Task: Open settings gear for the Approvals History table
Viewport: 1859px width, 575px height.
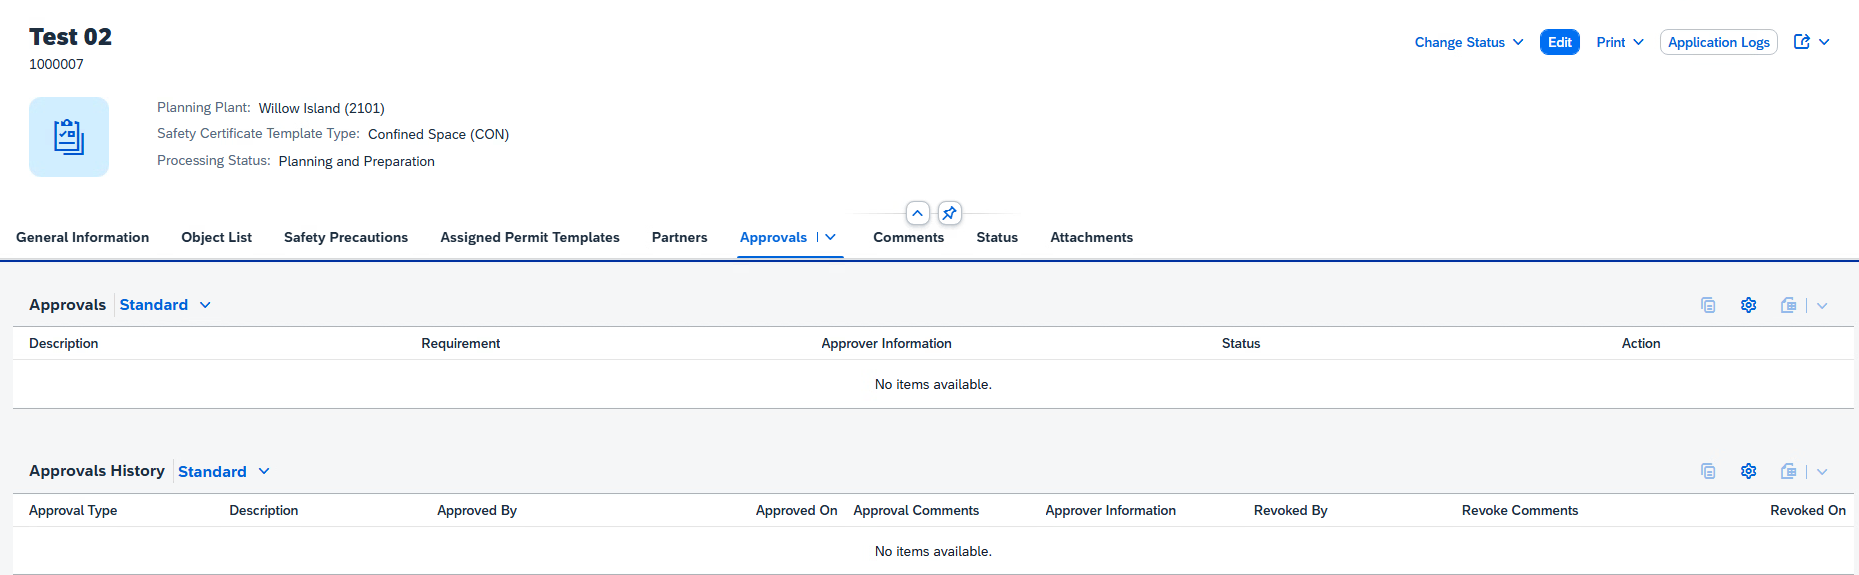Action: point(1748,471)
